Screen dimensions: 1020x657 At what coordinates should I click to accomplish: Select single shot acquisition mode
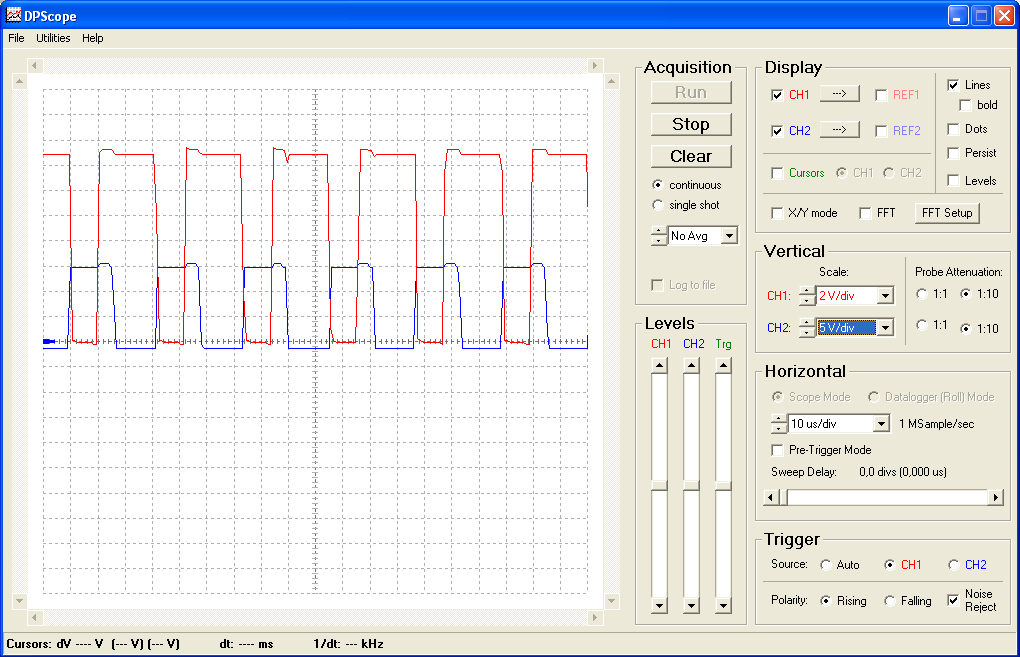(658, 205)
